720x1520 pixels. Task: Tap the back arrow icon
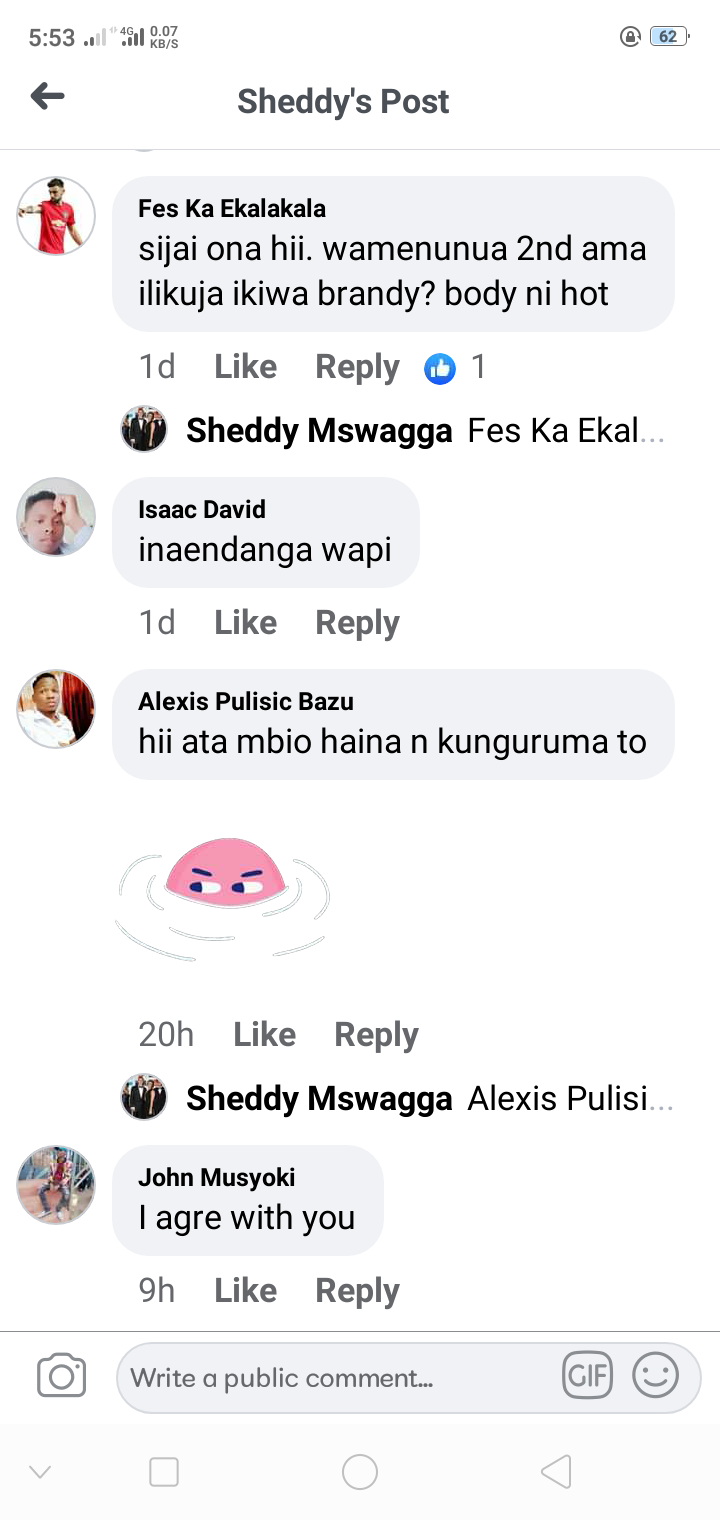47,97
